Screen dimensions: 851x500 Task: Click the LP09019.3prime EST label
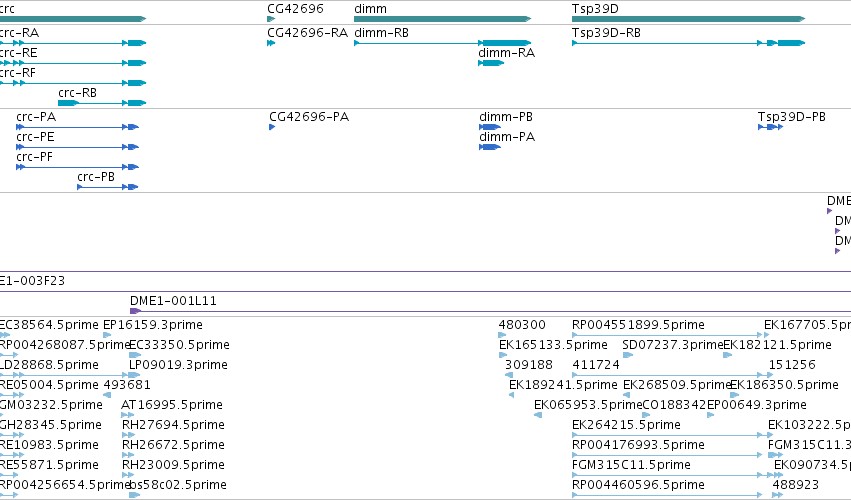pos(178,365)
